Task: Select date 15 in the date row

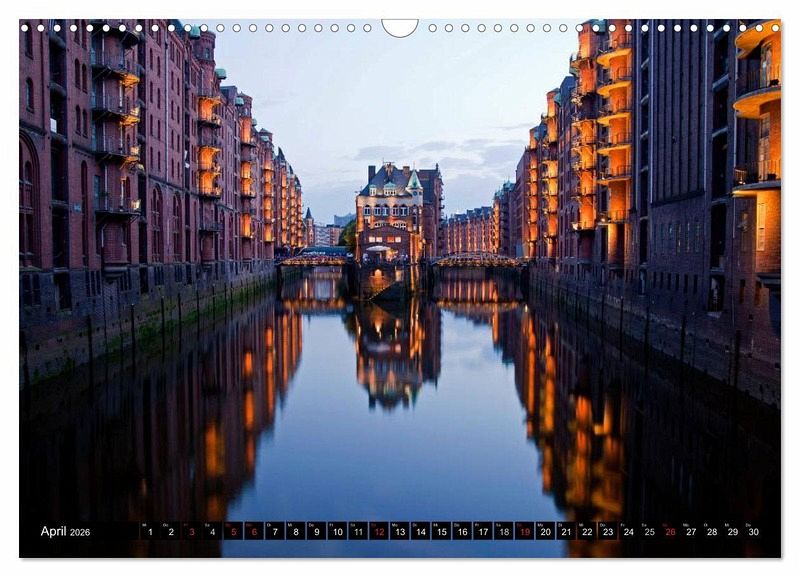Action: 441,532
